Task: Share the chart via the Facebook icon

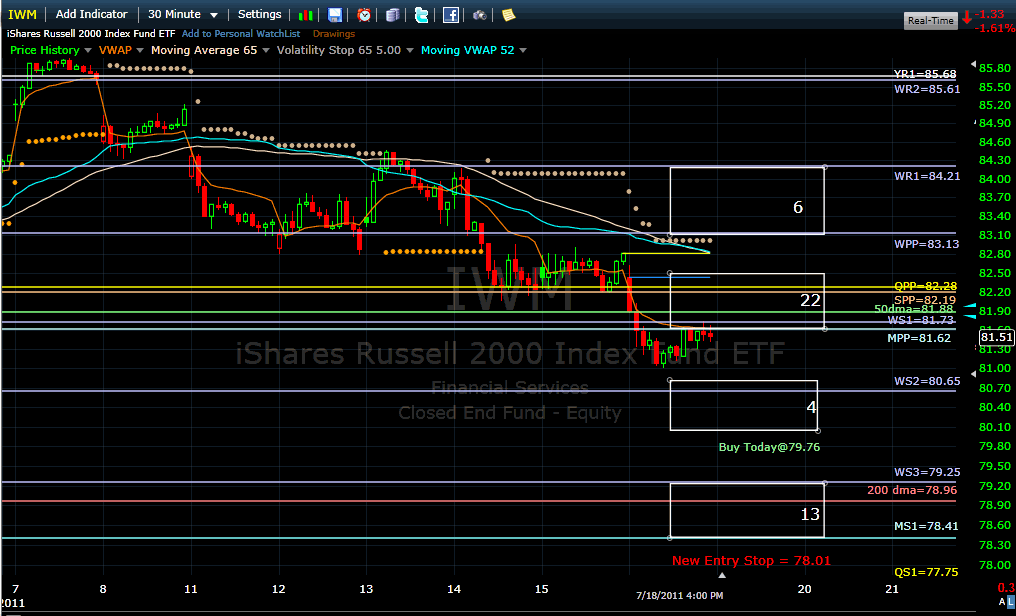Action: (x=451, y=15)
